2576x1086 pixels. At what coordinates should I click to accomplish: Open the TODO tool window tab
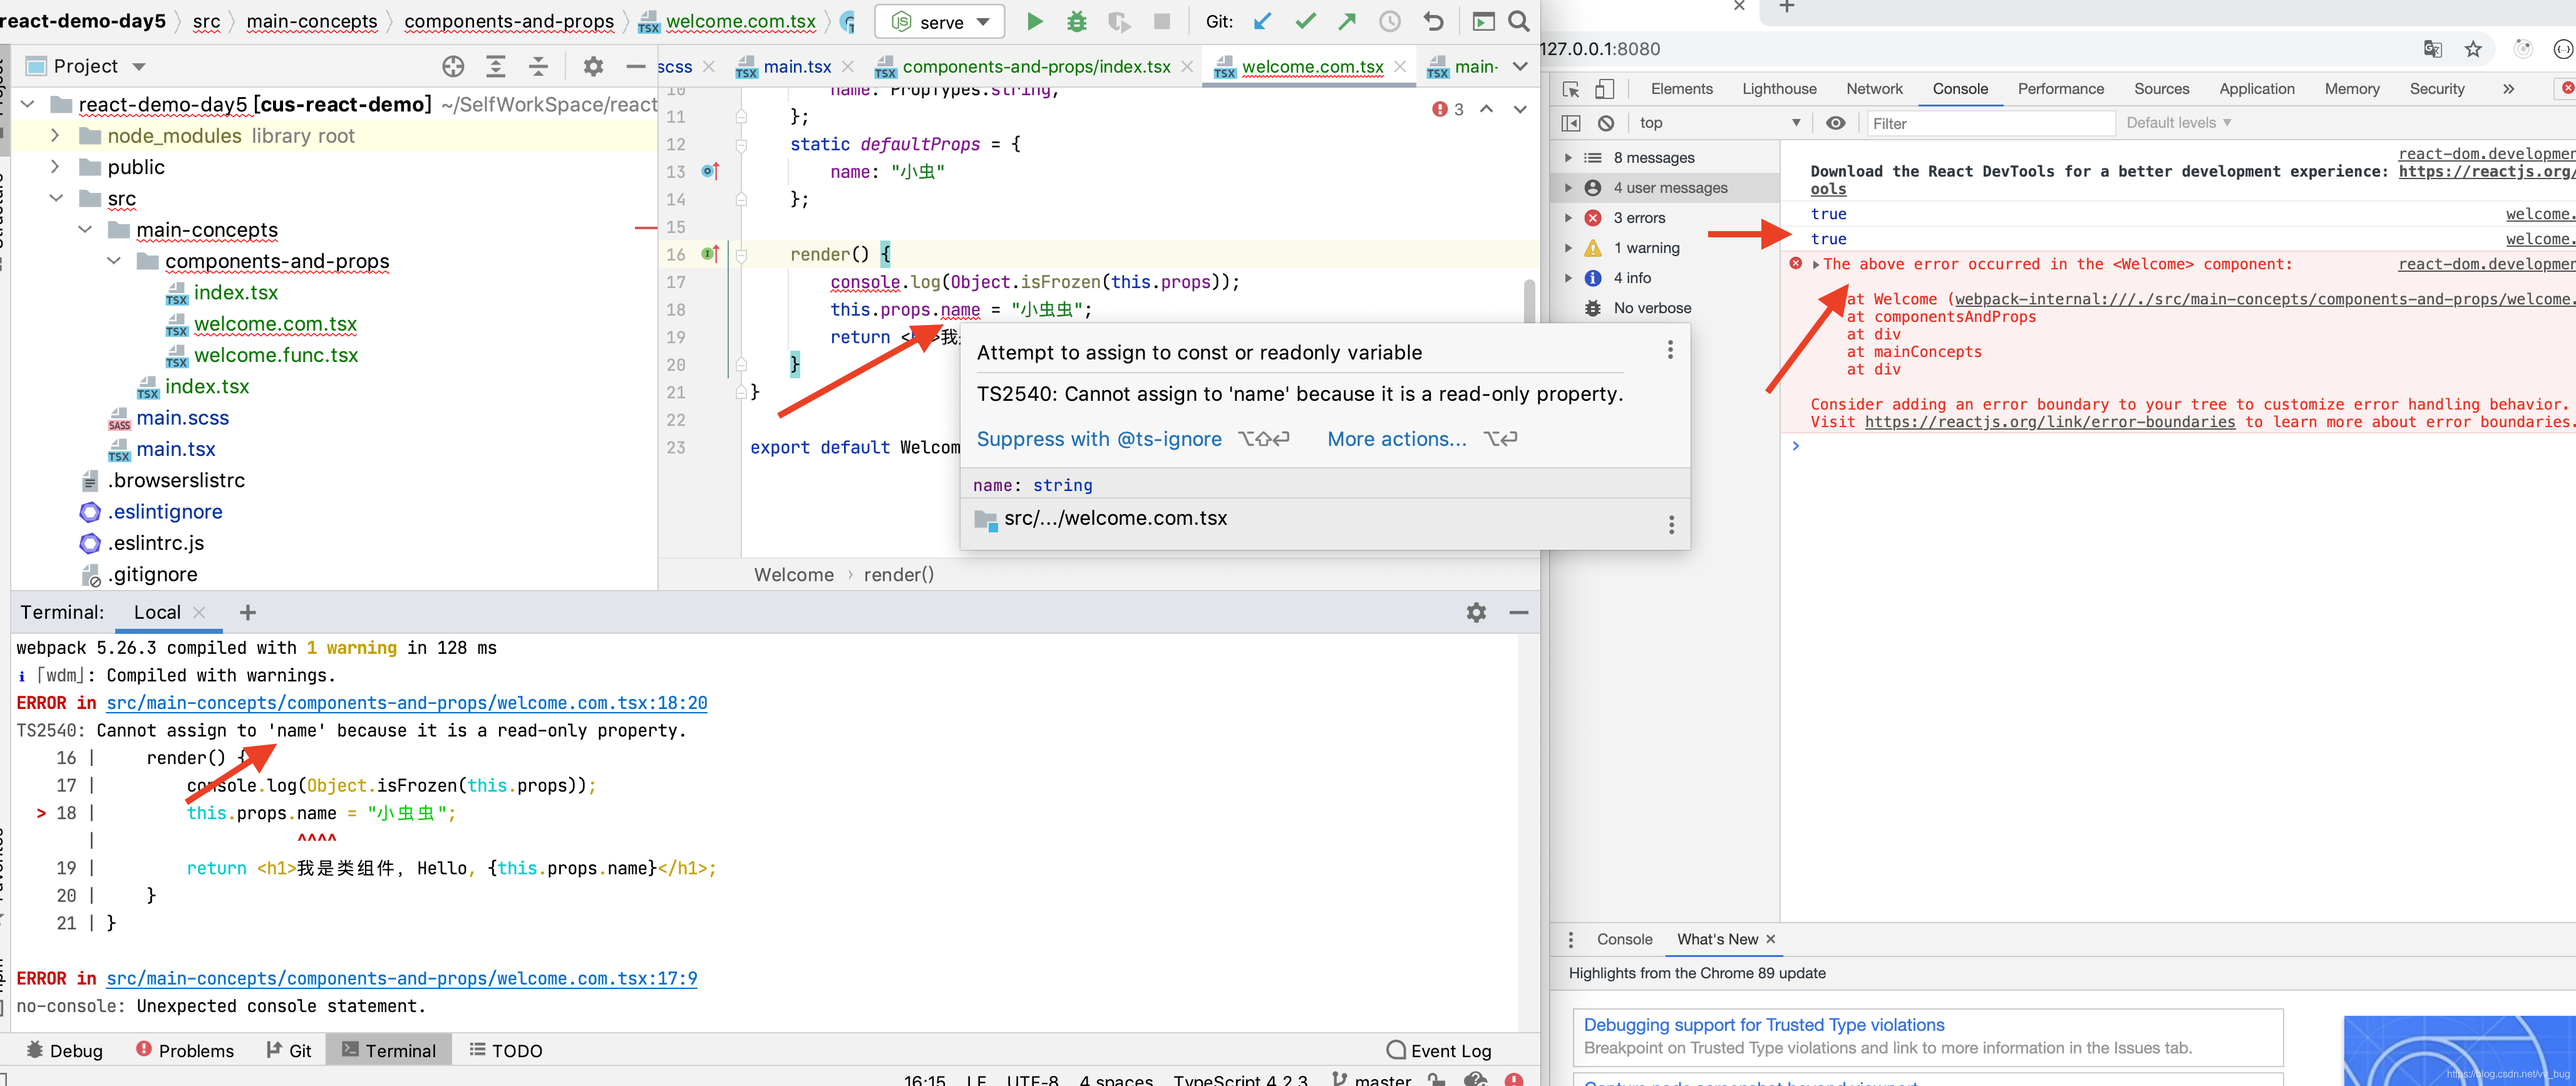coord(506,1050)
